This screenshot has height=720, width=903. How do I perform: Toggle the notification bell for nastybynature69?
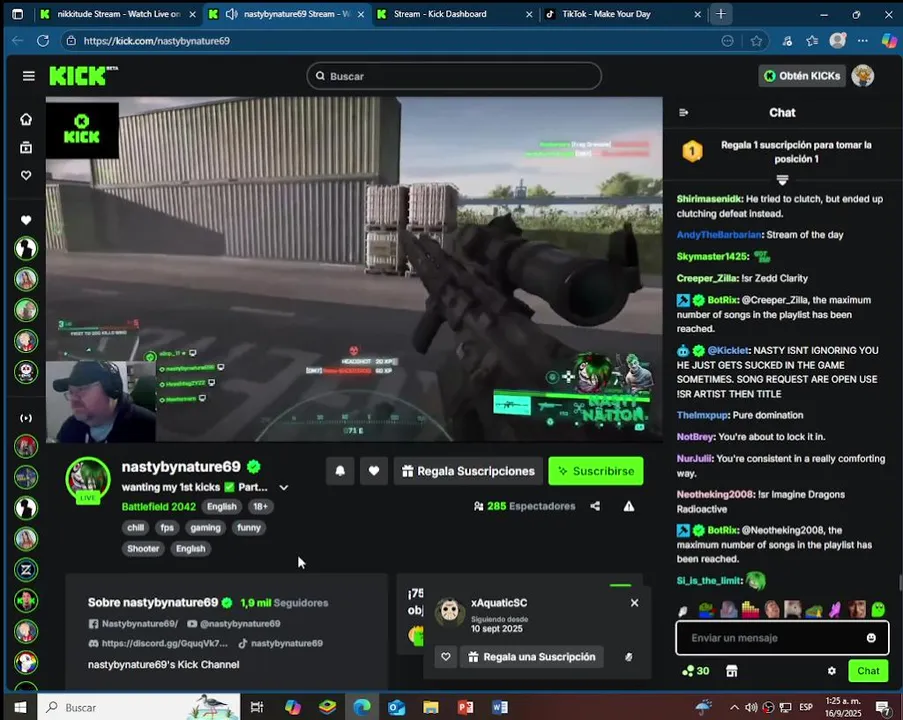[340, 471]
